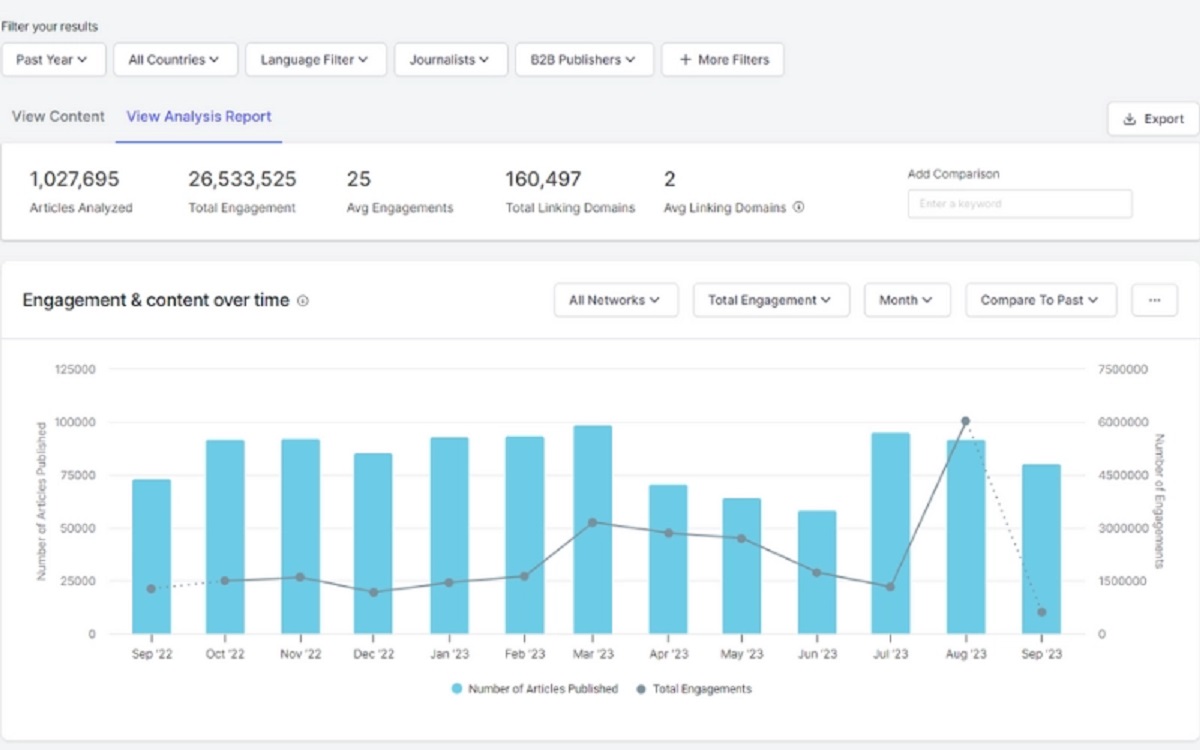The image size is (1200, 750).
Task: Open the Past Year date filter
Action: point(52,60)
